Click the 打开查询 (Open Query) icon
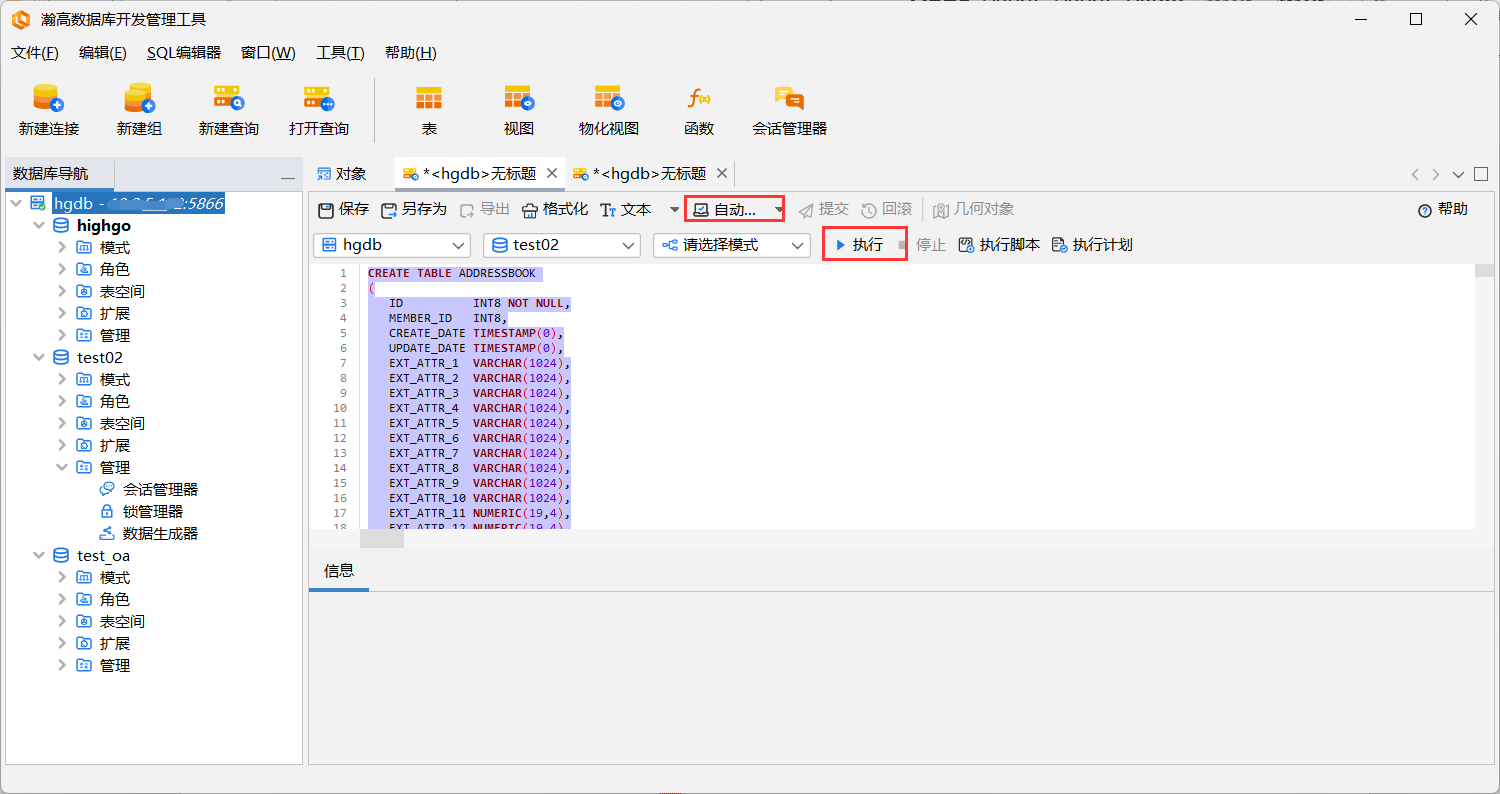This screenshot has width=1500, height=794. 318,99
